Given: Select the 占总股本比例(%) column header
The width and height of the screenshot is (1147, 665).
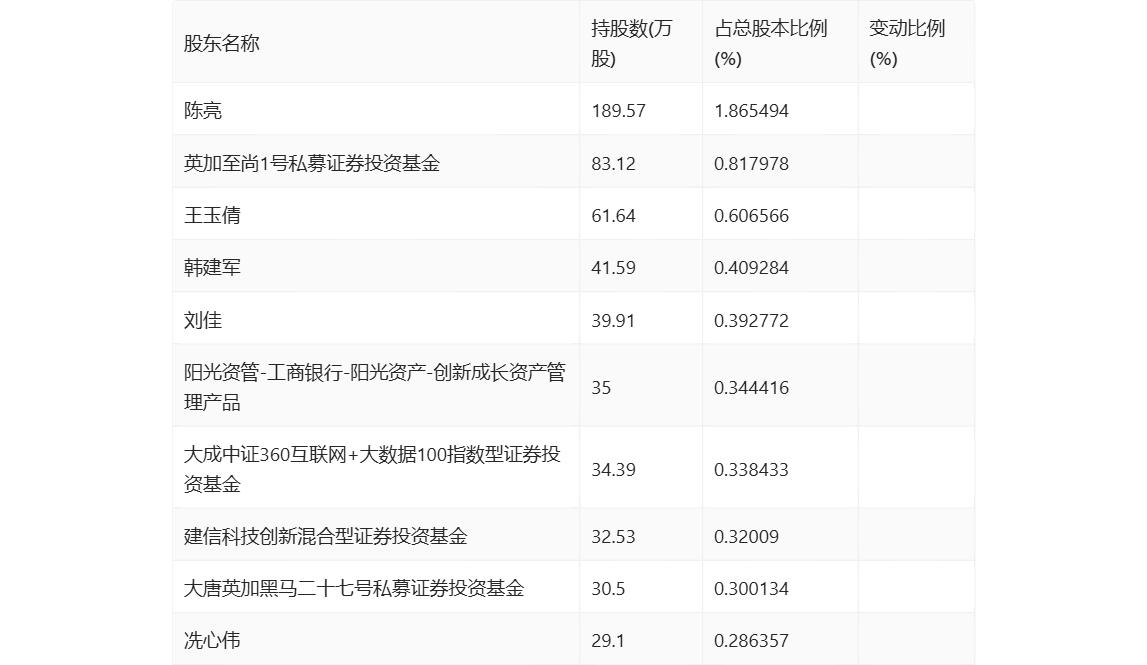Looking at the screenshot, I should [770, 43].
